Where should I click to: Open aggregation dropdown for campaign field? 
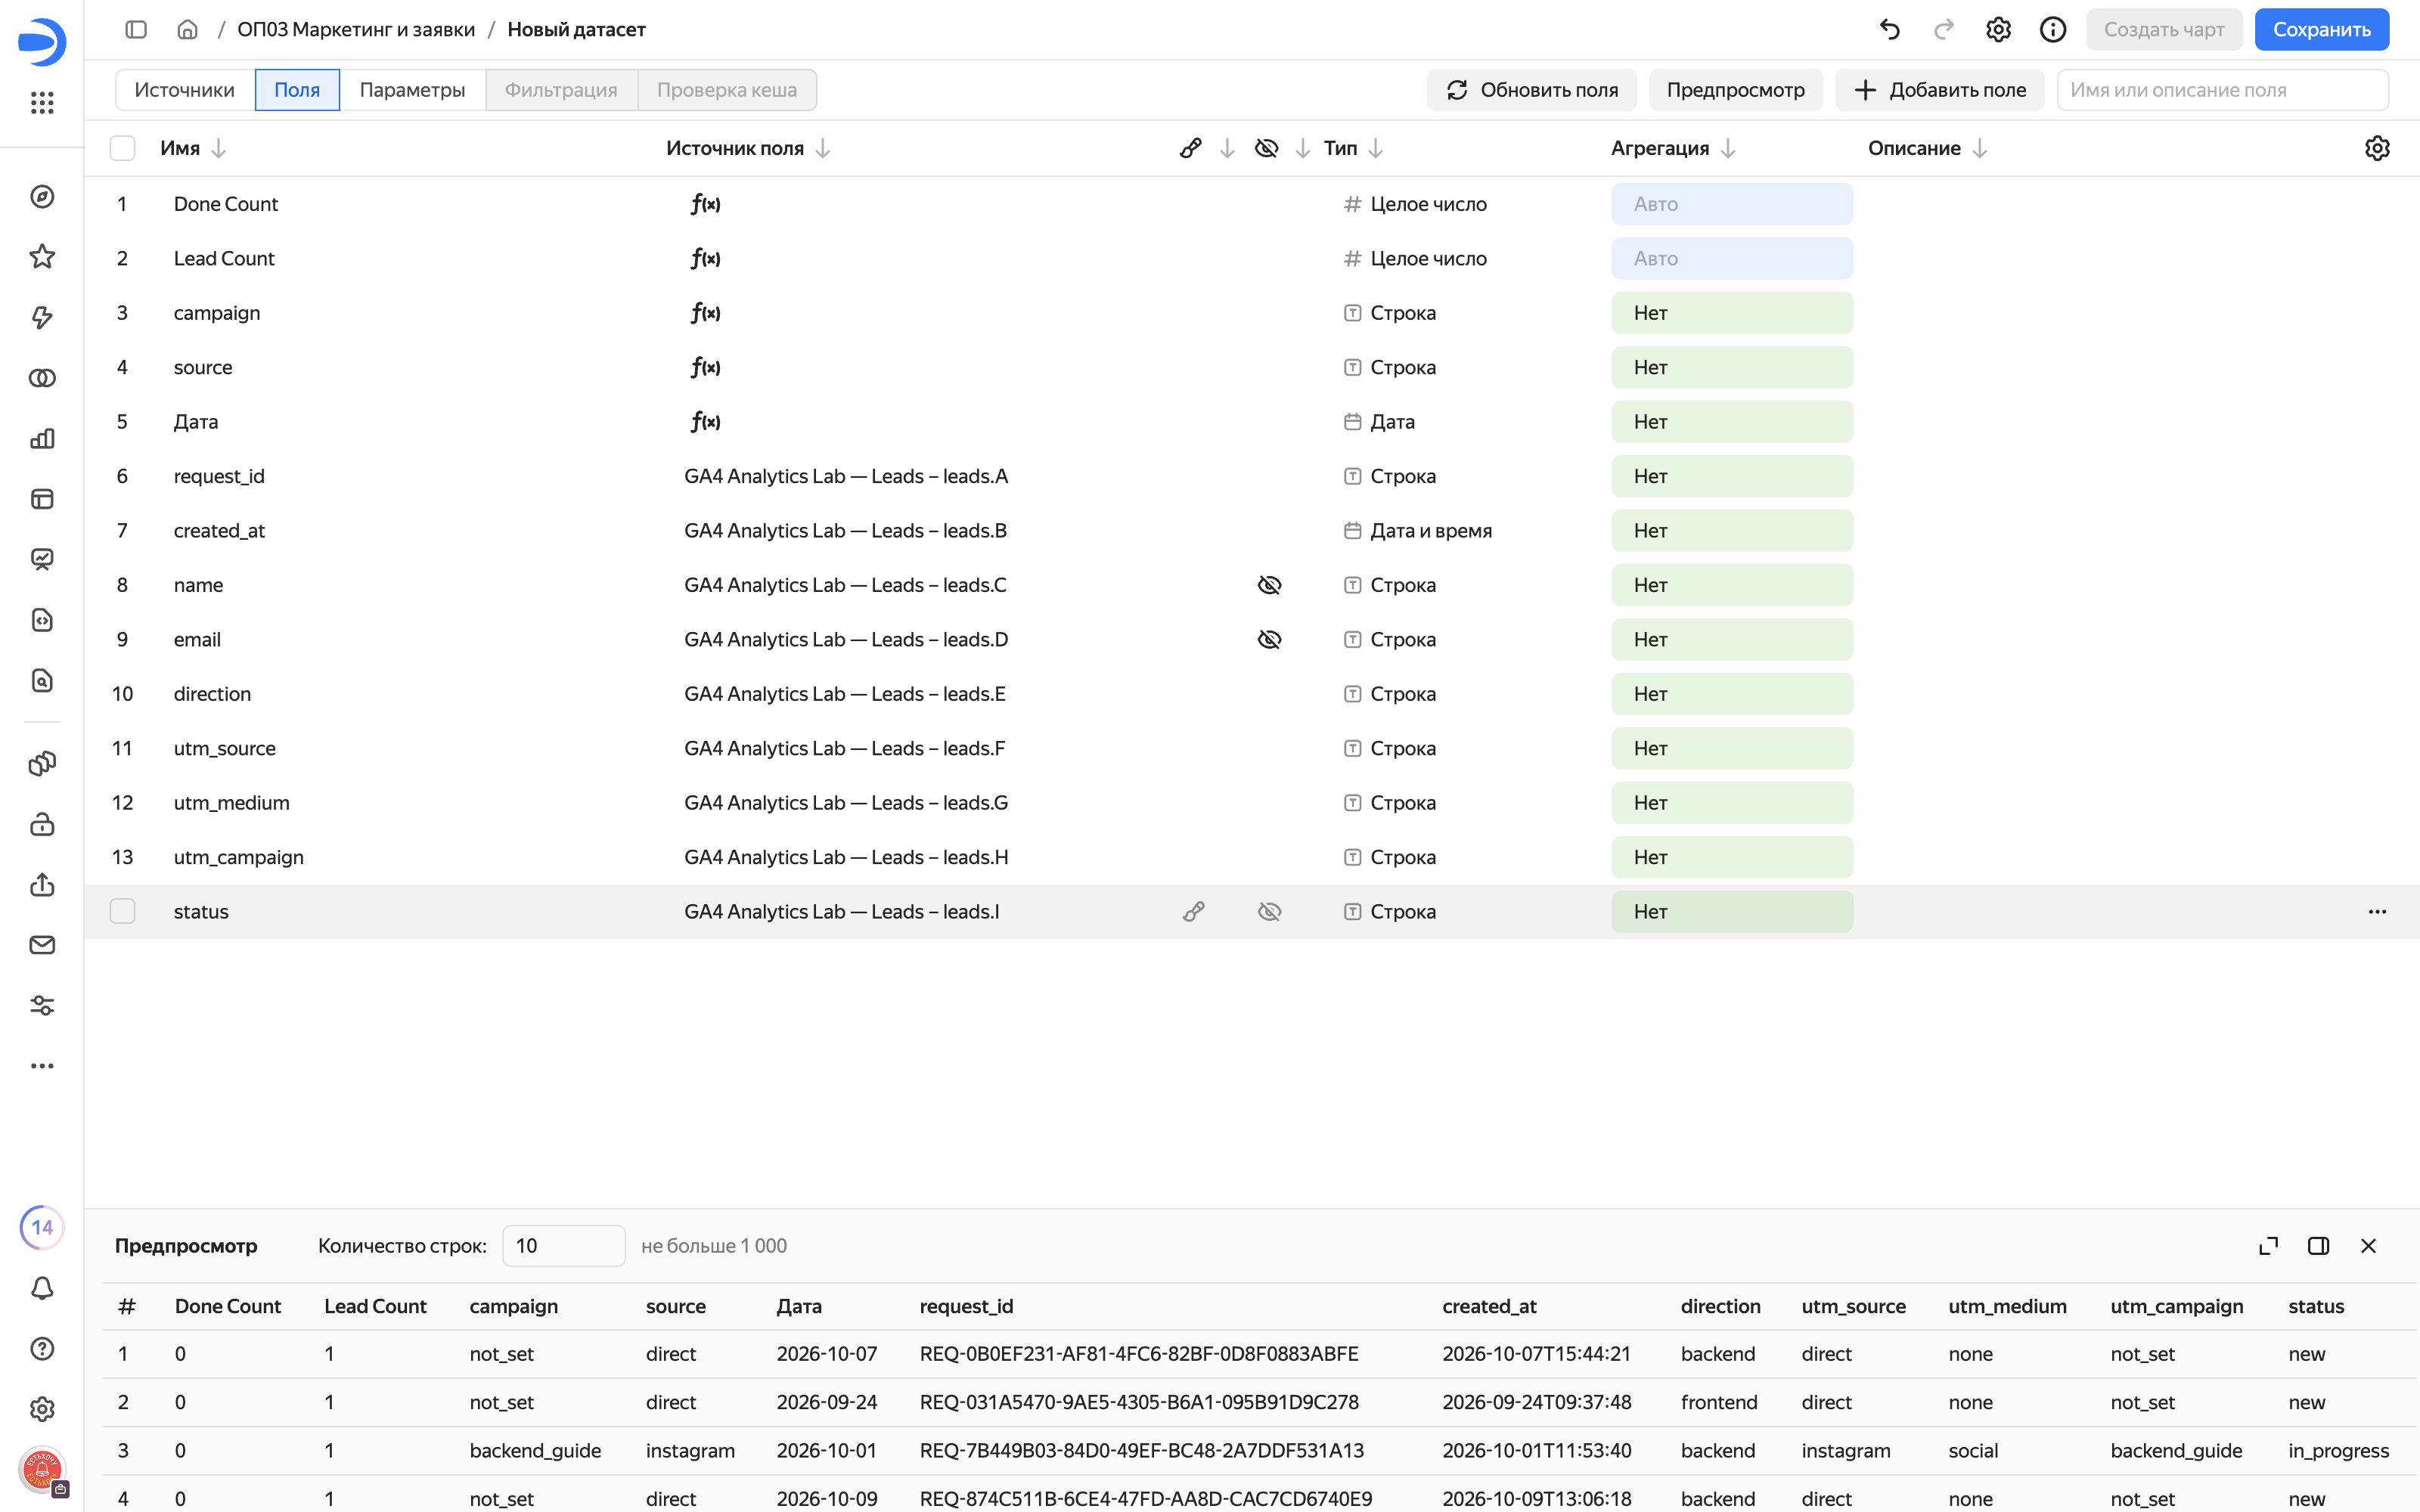click(x=1731, y=313)
